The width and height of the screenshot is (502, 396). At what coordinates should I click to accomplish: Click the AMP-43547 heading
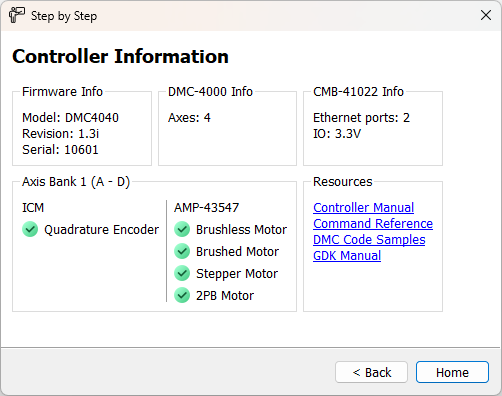tap(206, 208)
